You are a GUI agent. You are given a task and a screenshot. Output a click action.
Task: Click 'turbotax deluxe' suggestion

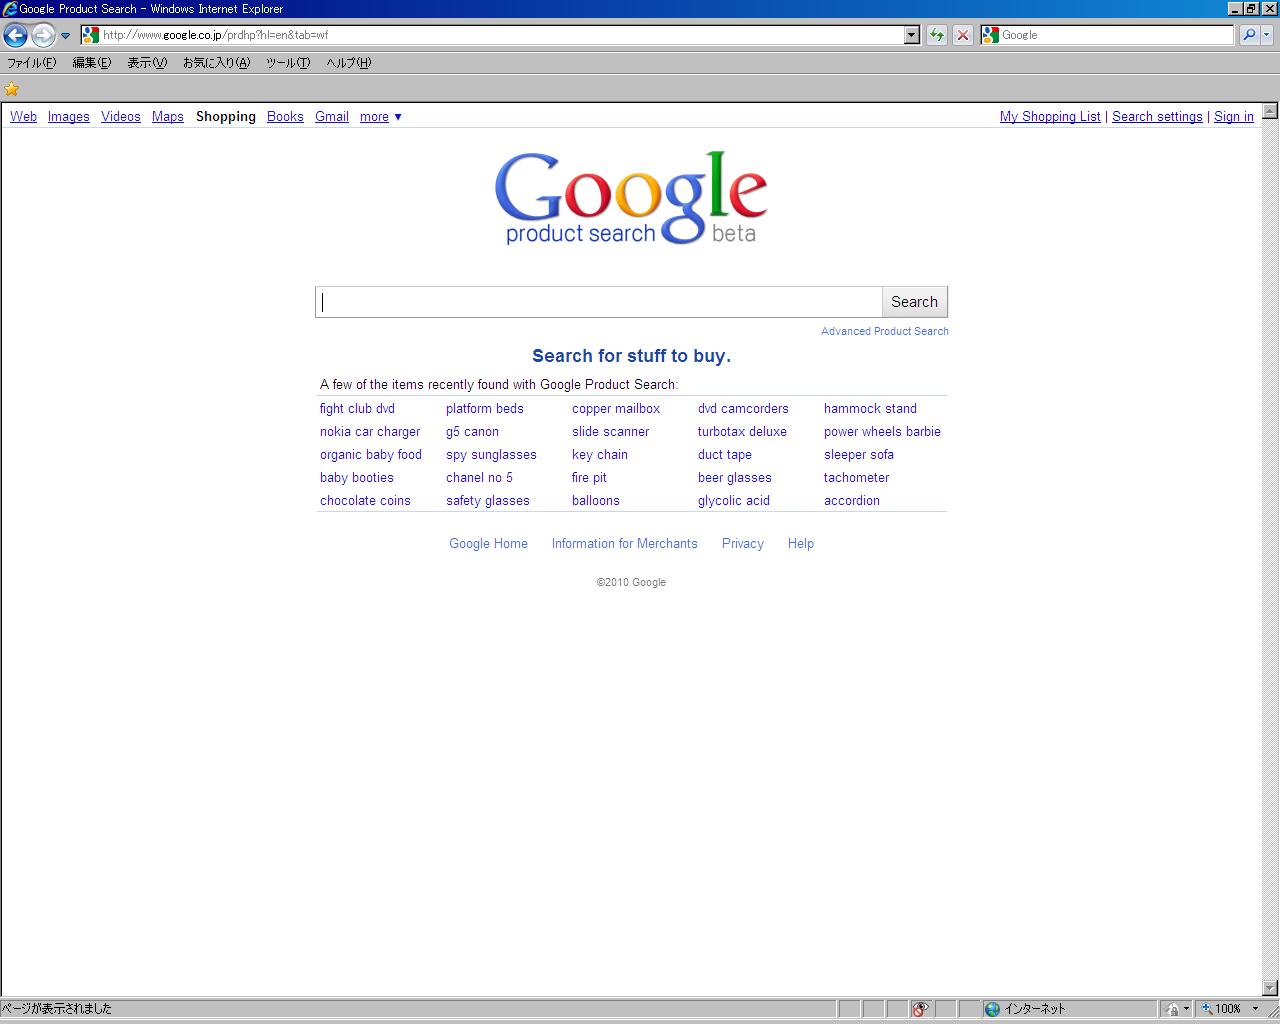pyautogui.click(x=742, y=432)
